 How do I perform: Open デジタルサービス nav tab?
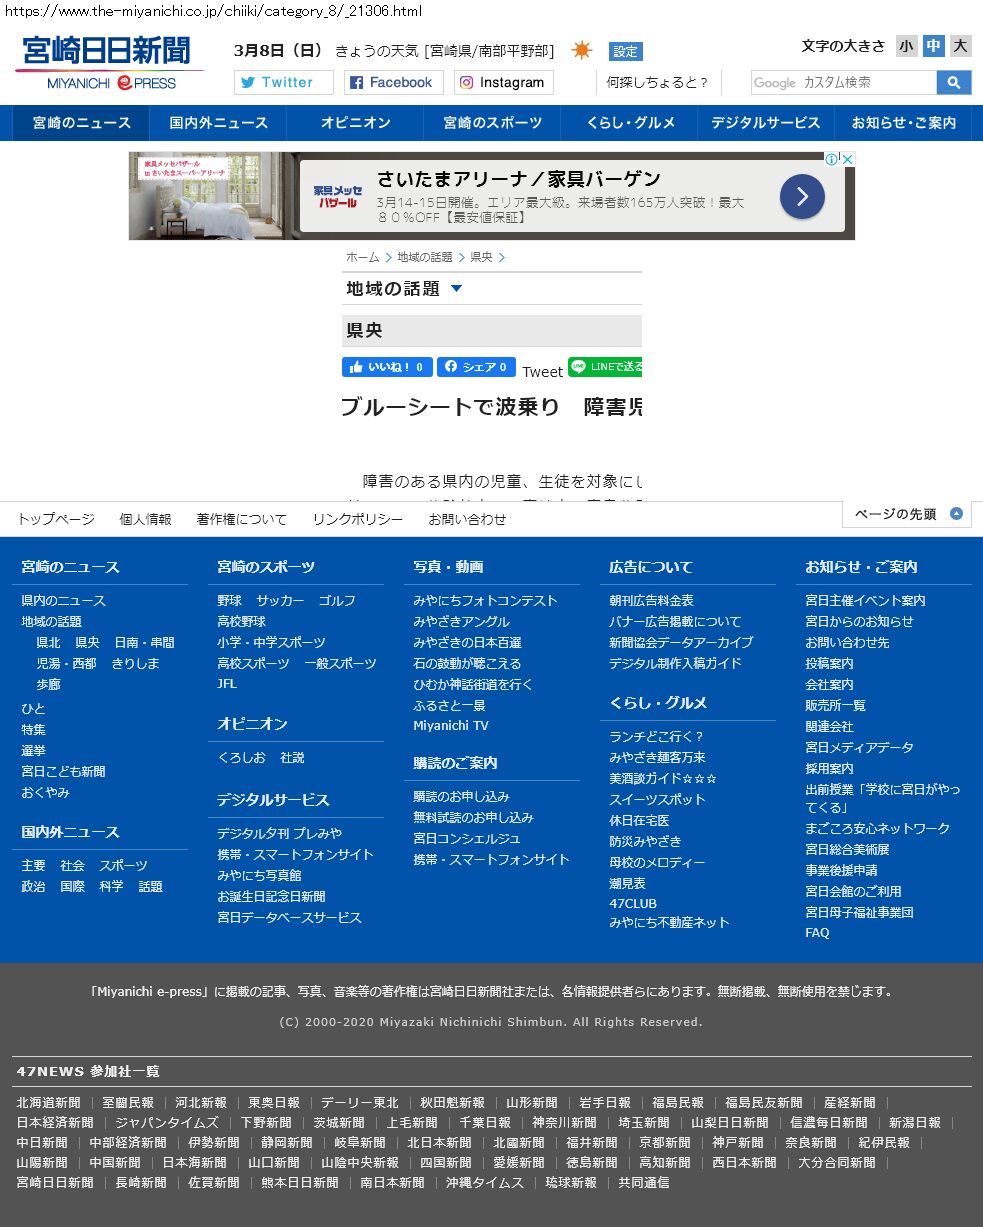coord(766,123)
